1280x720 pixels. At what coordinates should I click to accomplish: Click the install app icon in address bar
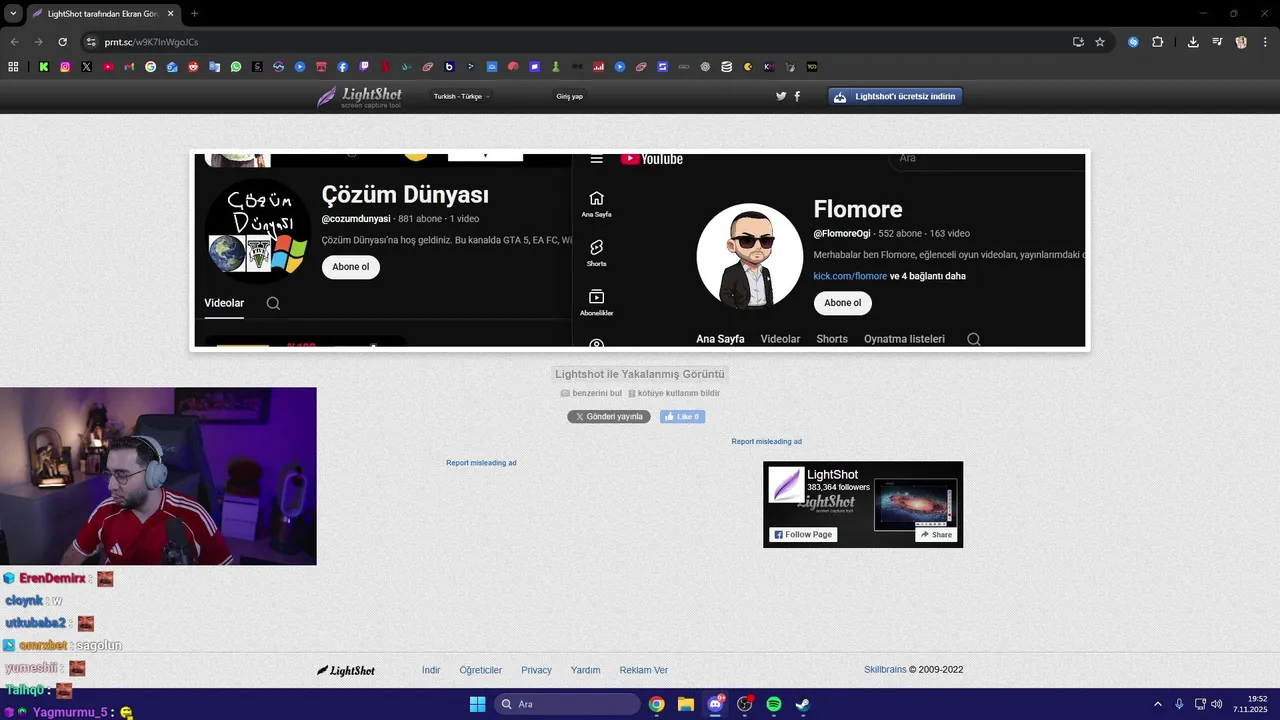point(1078,42)
